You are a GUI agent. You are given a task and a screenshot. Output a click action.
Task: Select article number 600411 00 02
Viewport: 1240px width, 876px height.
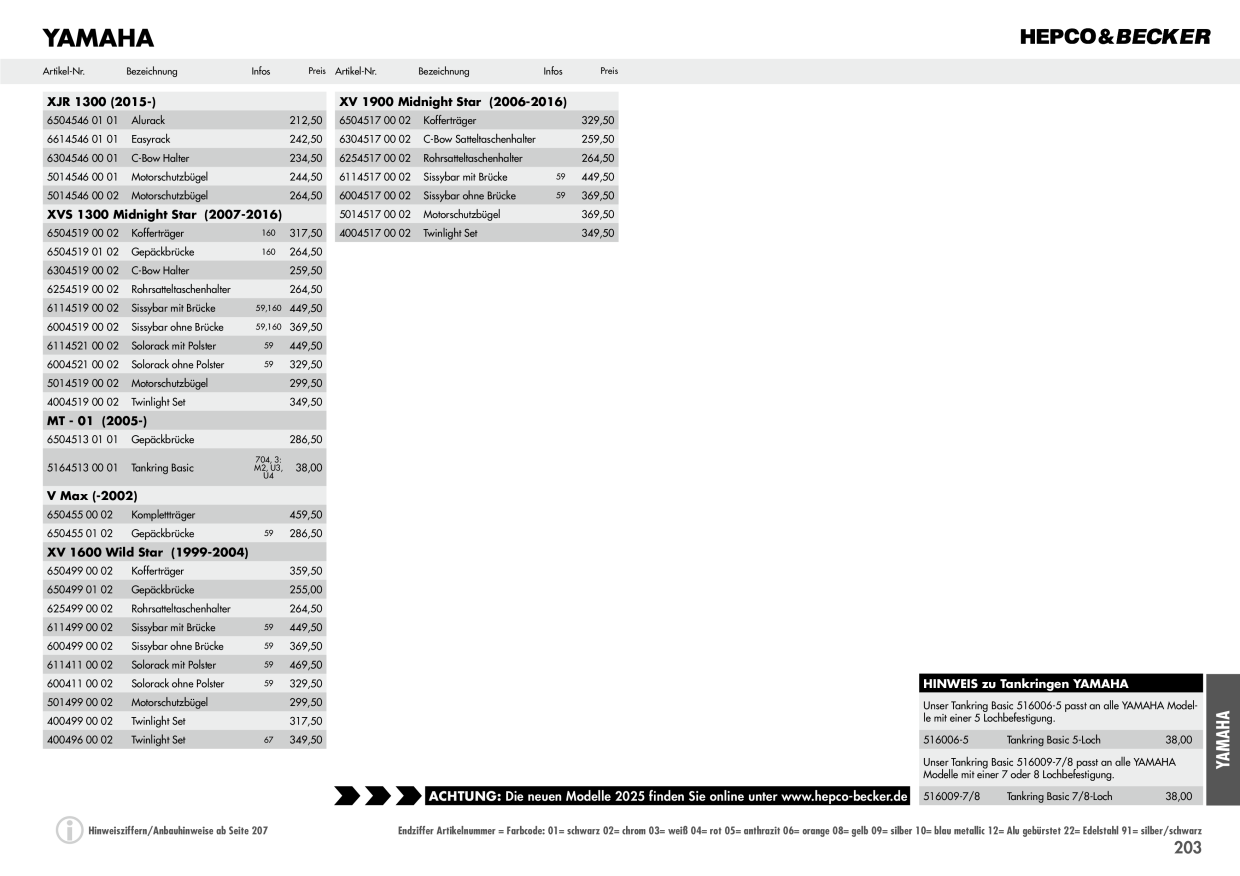tap(80, 684)
